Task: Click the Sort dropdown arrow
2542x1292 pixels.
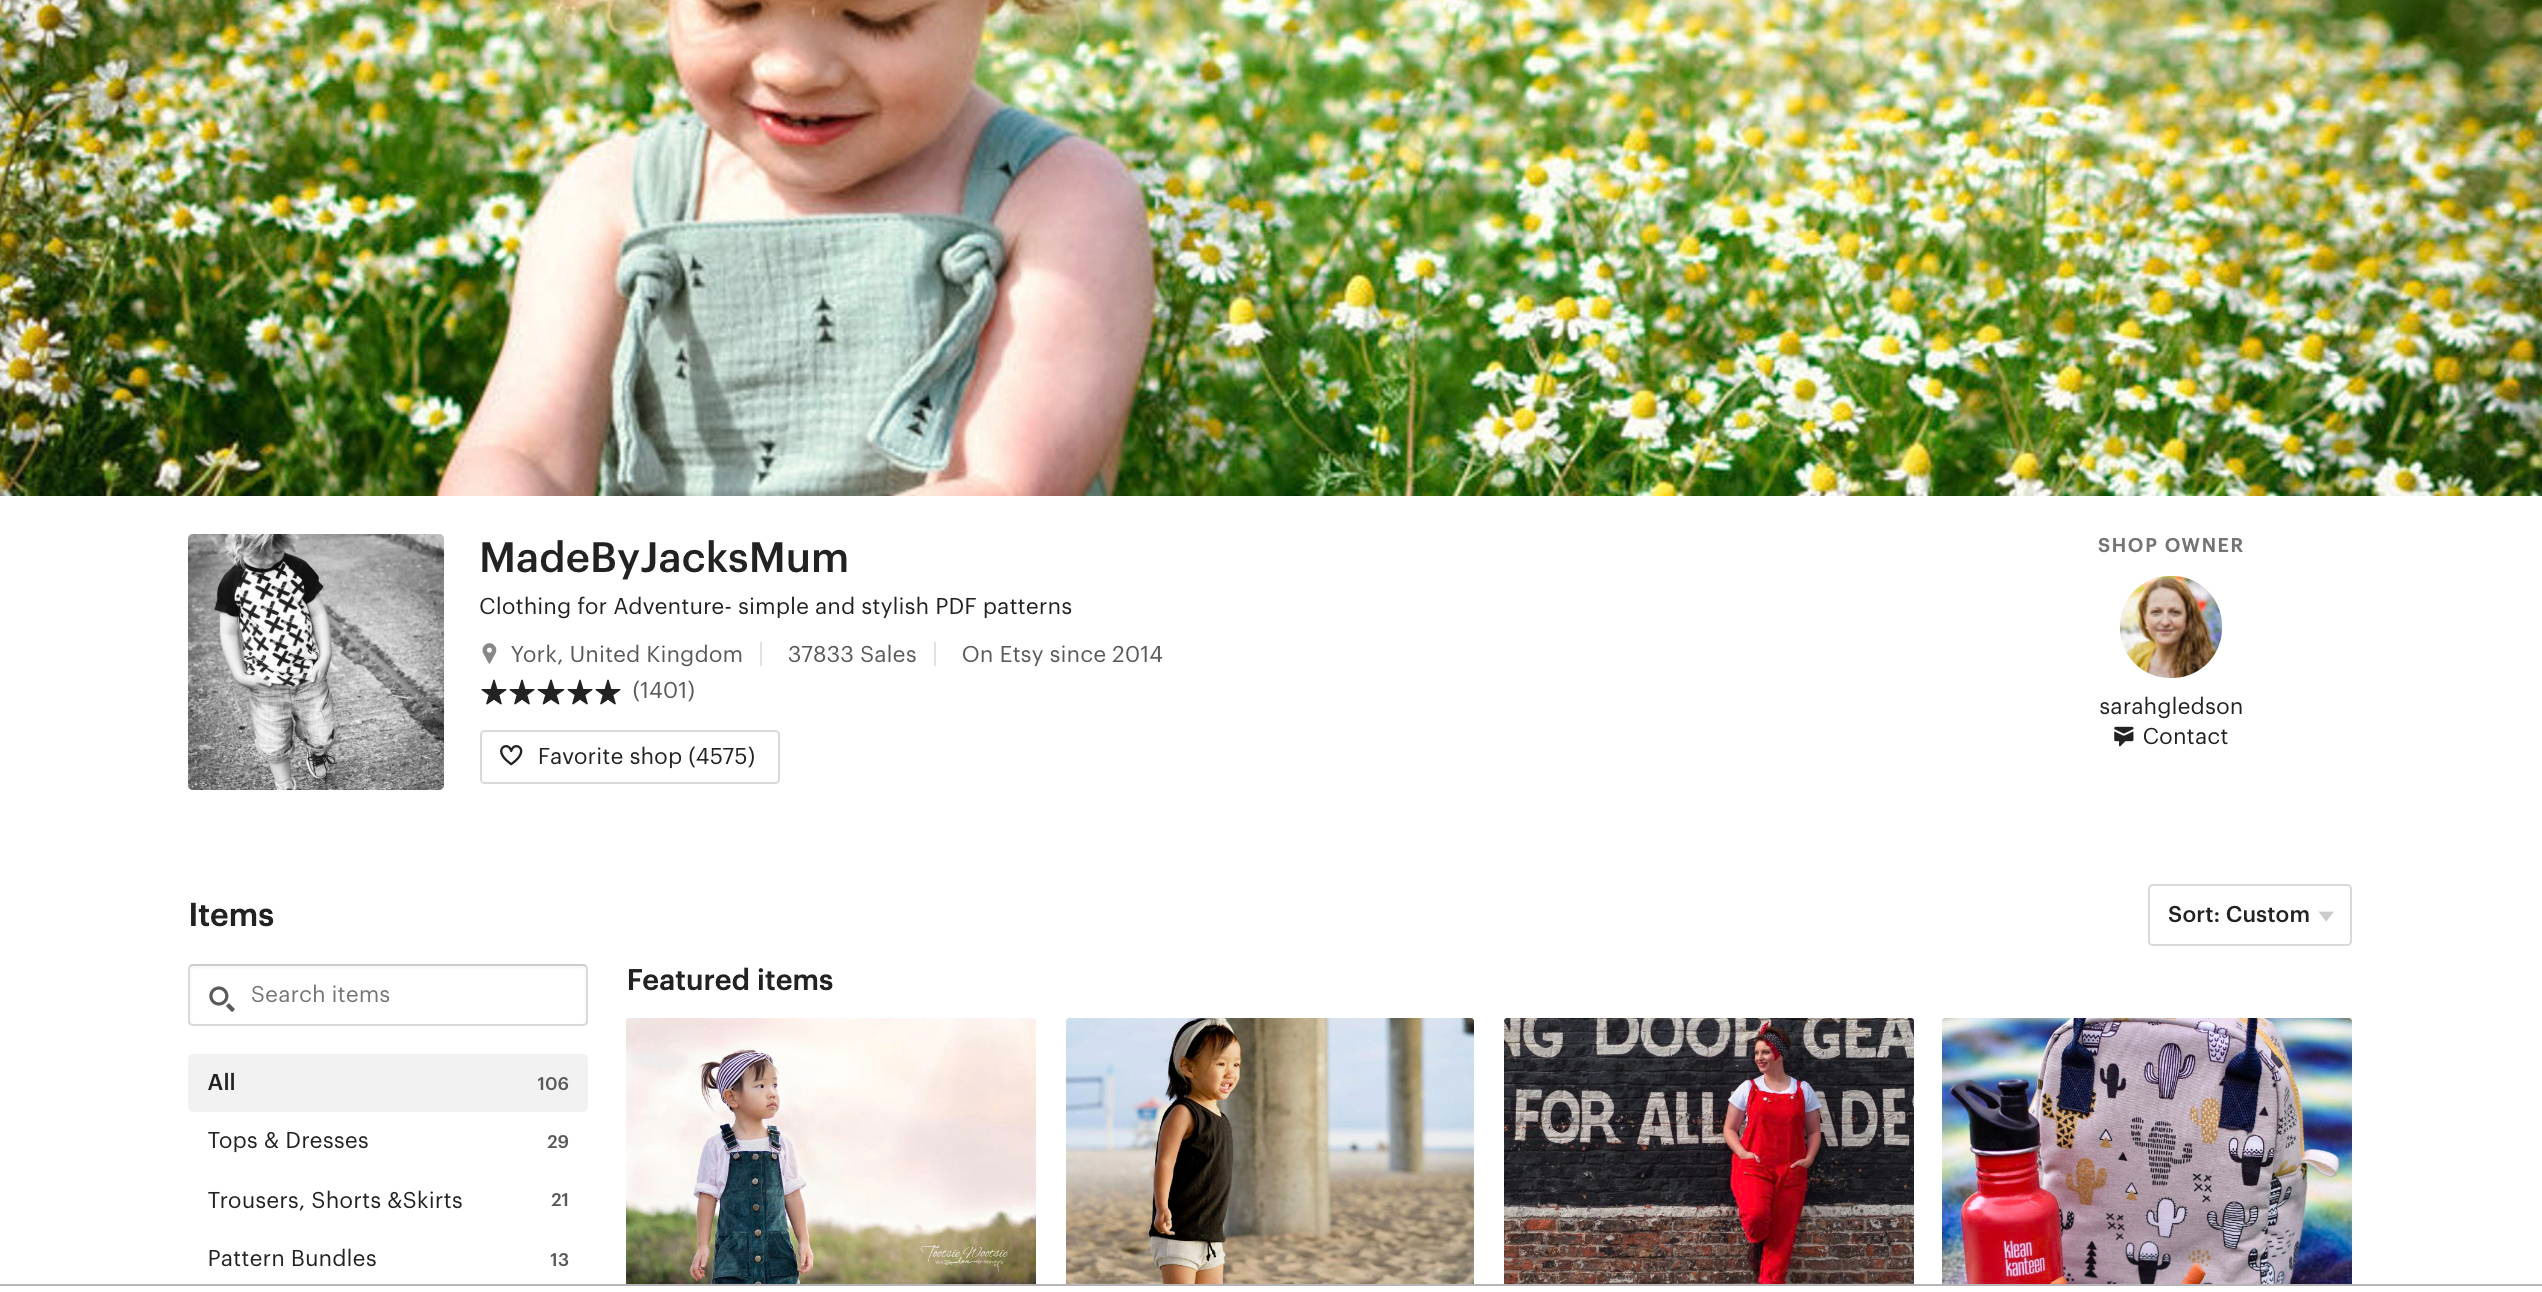Action: click(x=2326, y=916)
